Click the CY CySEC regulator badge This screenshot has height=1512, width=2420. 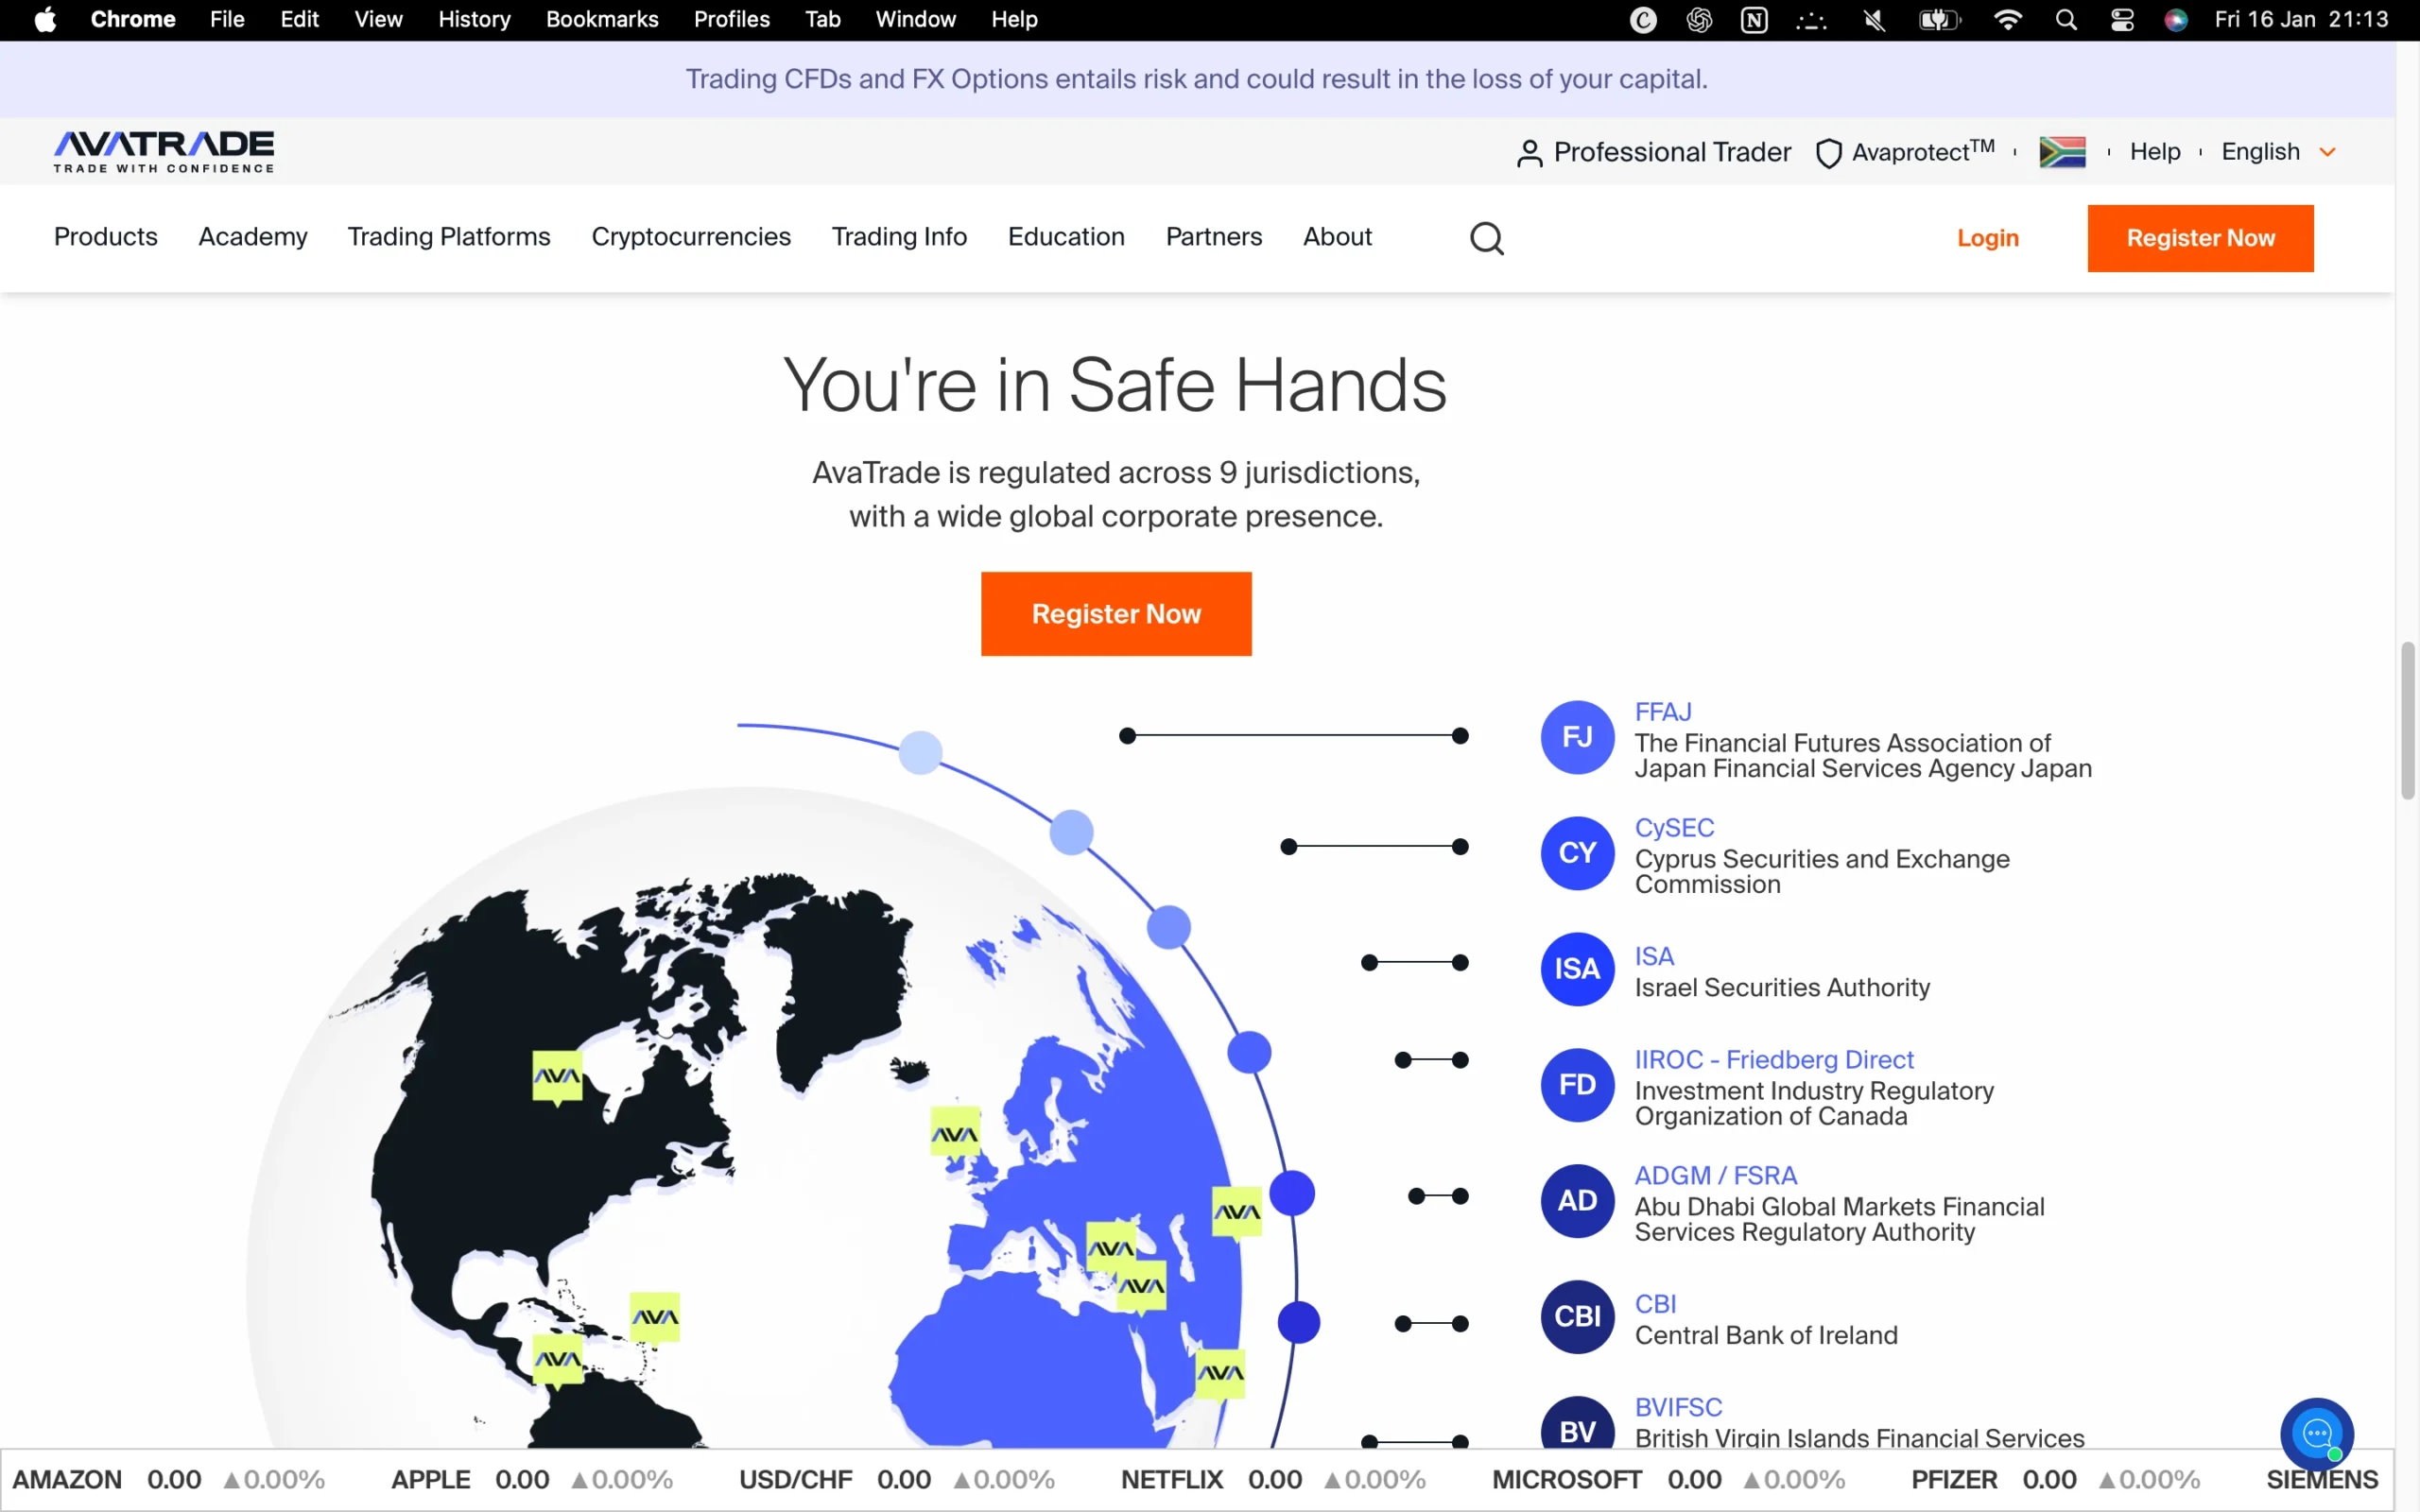pyautogui.click(x=1577, y=854)
